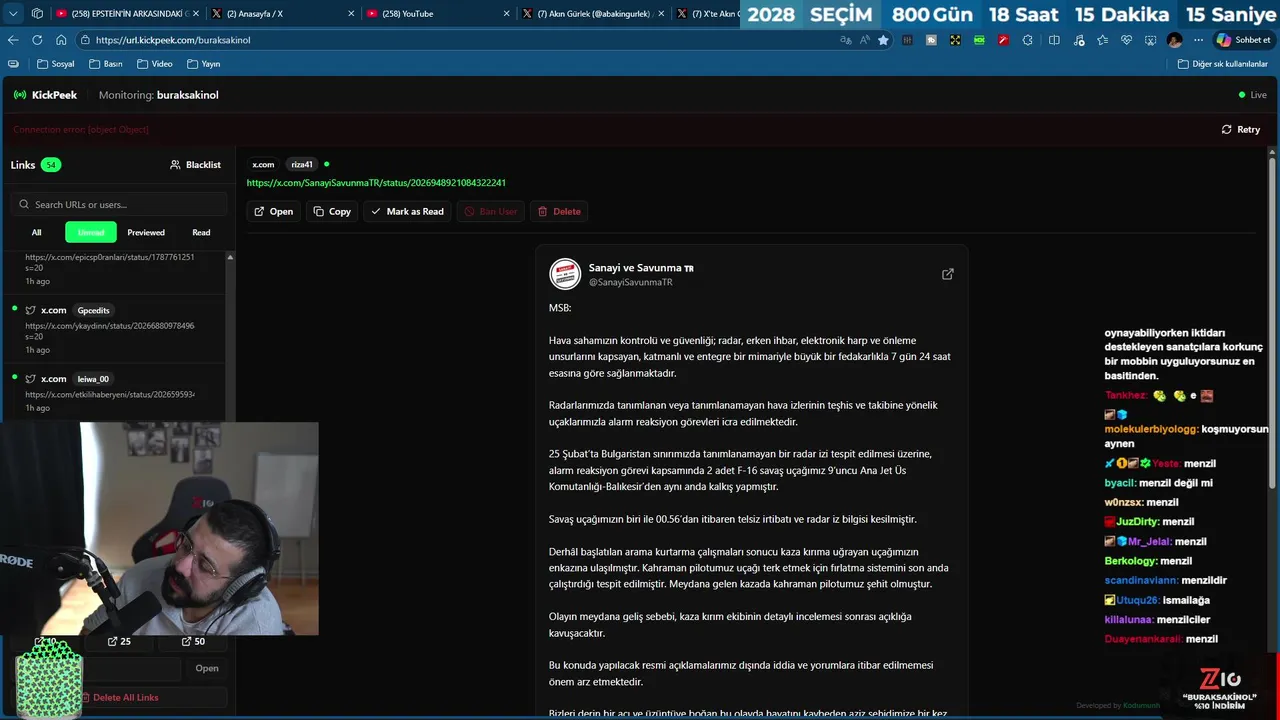Expand Diğer sık kullanılanlar folder
The height and width of the screenshot is (720, 1280).
pos(1221,64)
